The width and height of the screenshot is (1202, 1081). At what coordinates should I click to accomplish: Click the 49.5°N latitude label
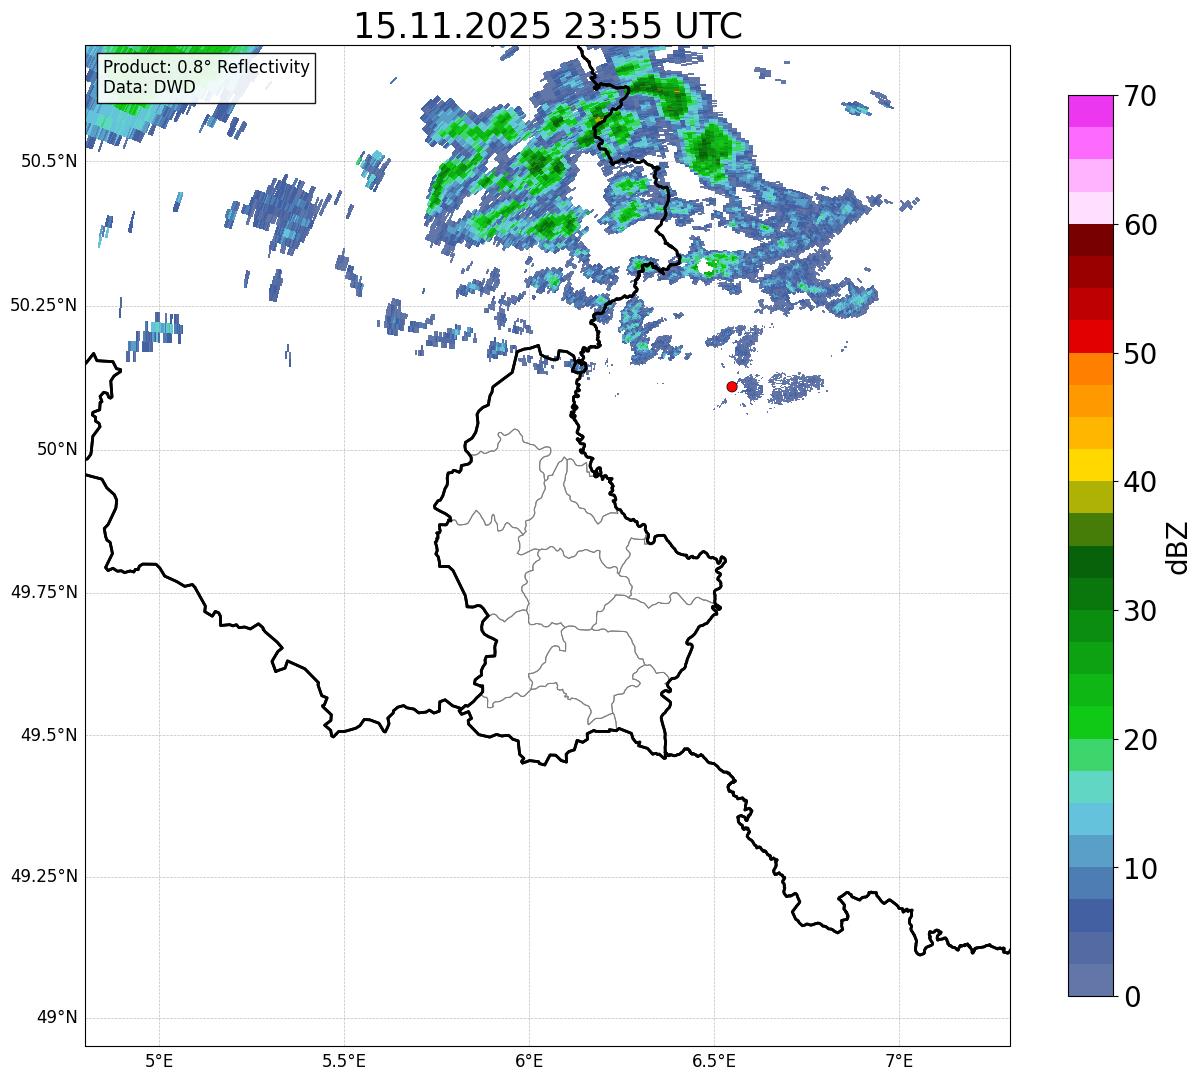pos(49,735)
